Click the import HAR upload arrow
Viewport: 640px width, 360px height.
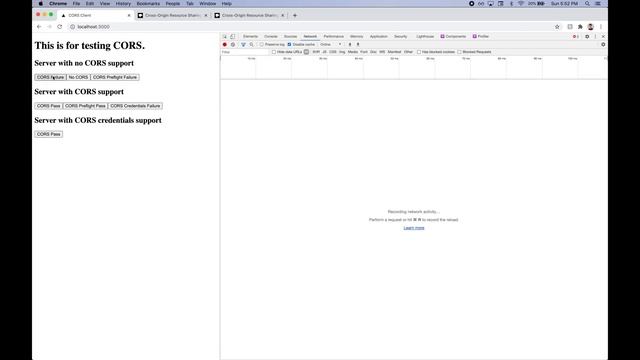(x=350, y=44)
